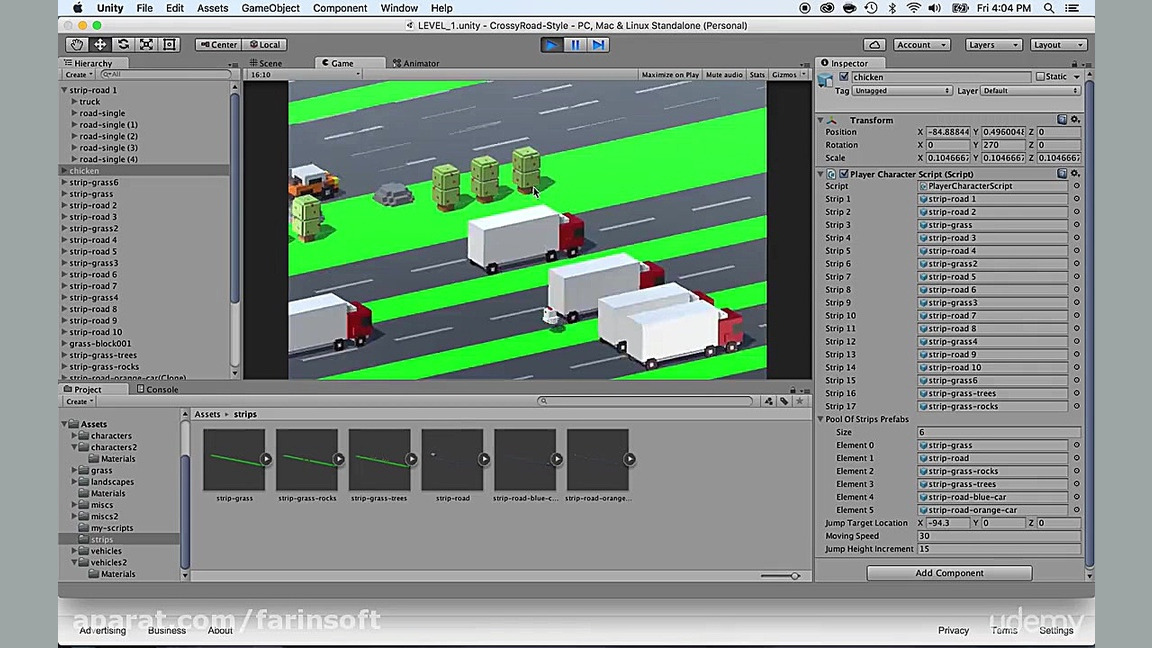Open macOS Spotlight search

[x=1049, y=8]
